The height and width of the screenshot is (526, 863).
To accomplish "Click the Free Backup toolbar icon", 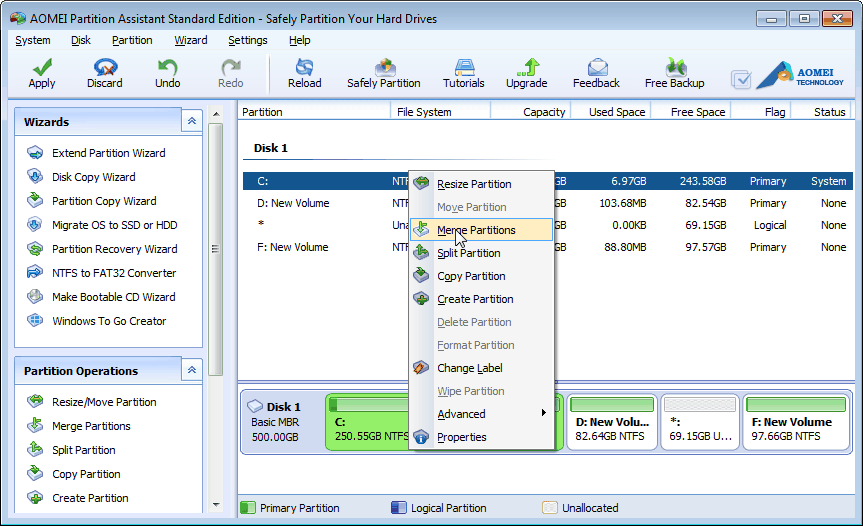I will (675, 68).
